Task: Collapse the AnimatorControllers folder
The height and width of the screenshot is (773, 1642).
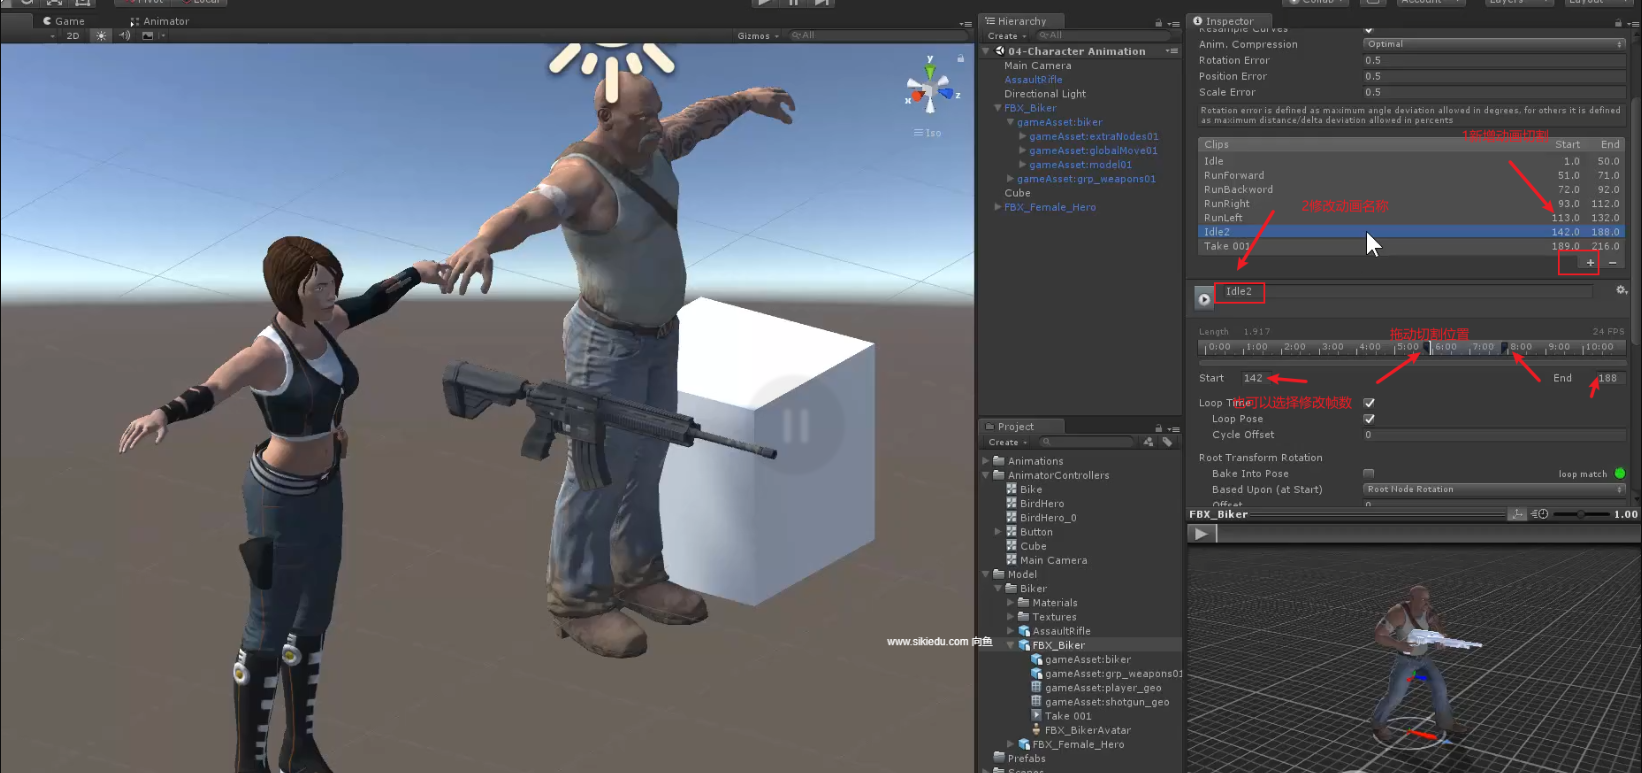Action: (986, 475)
